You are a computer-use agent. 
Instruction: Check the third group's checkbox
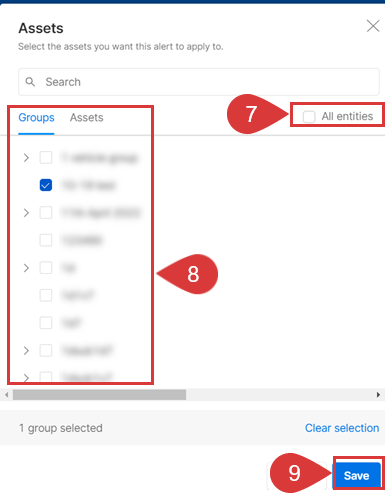[46, 212]
